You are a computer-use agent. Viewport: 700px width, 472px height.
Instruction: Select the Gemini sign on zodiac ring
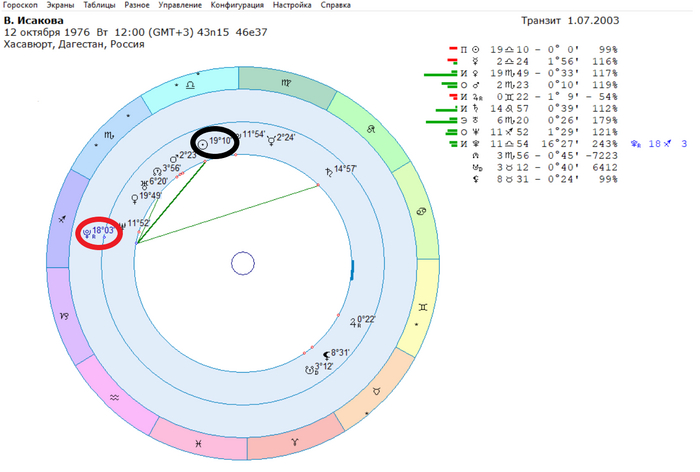[423, 307]
